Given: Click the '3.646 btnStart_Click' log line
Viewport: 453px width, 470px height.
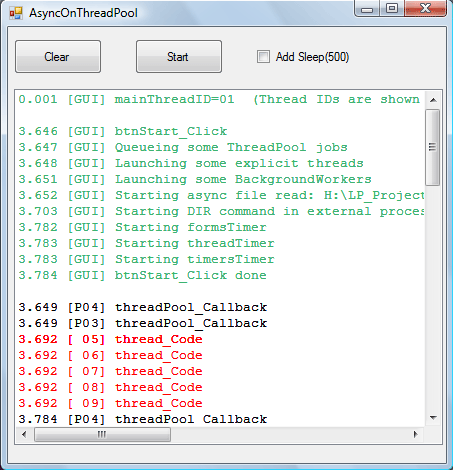Looking at the screenshot, I should (x=123, y=131).
